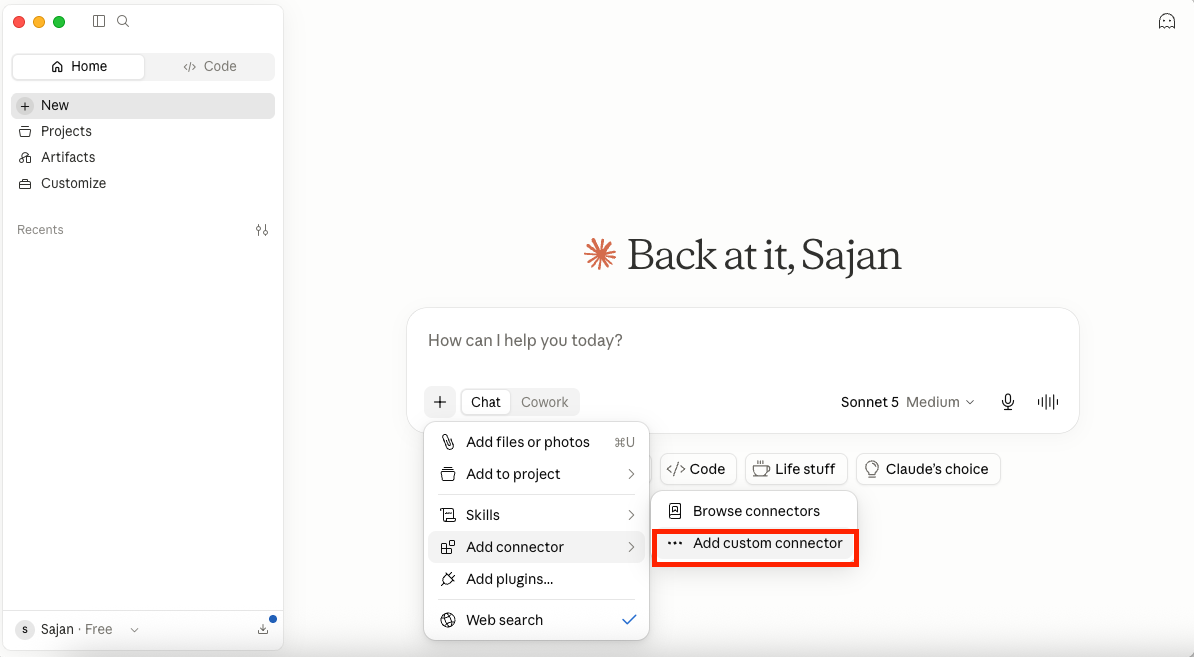1194x657 pixels.
Task: Click the microphone dictation icon
Action: click(x=1007, y=402)
